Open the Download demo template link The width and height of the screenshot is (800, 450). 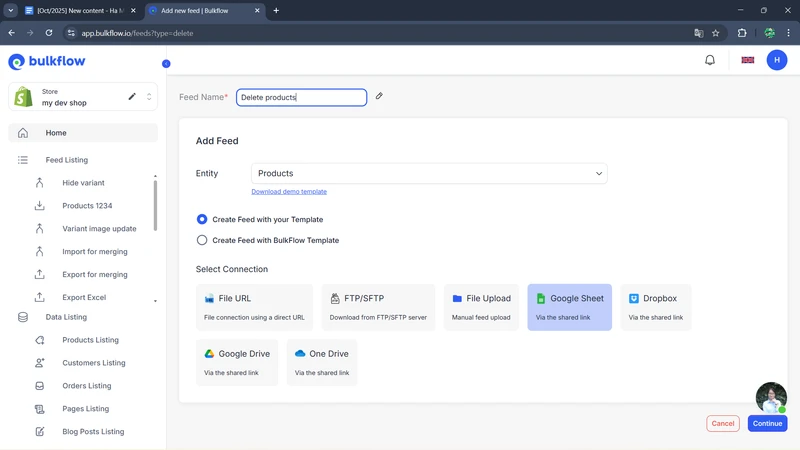coord(289,191)
